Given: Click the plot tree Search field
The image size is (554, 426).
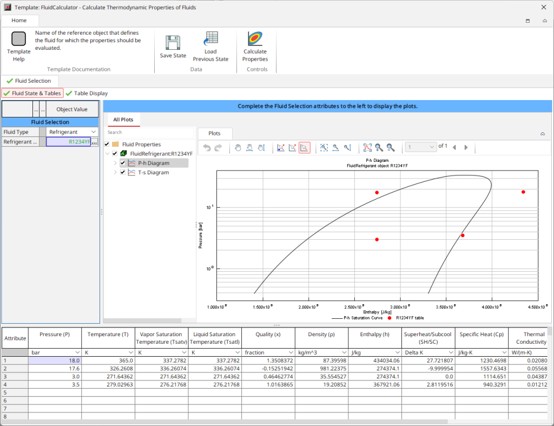Looking at the screenshot, I should point(150,132).
